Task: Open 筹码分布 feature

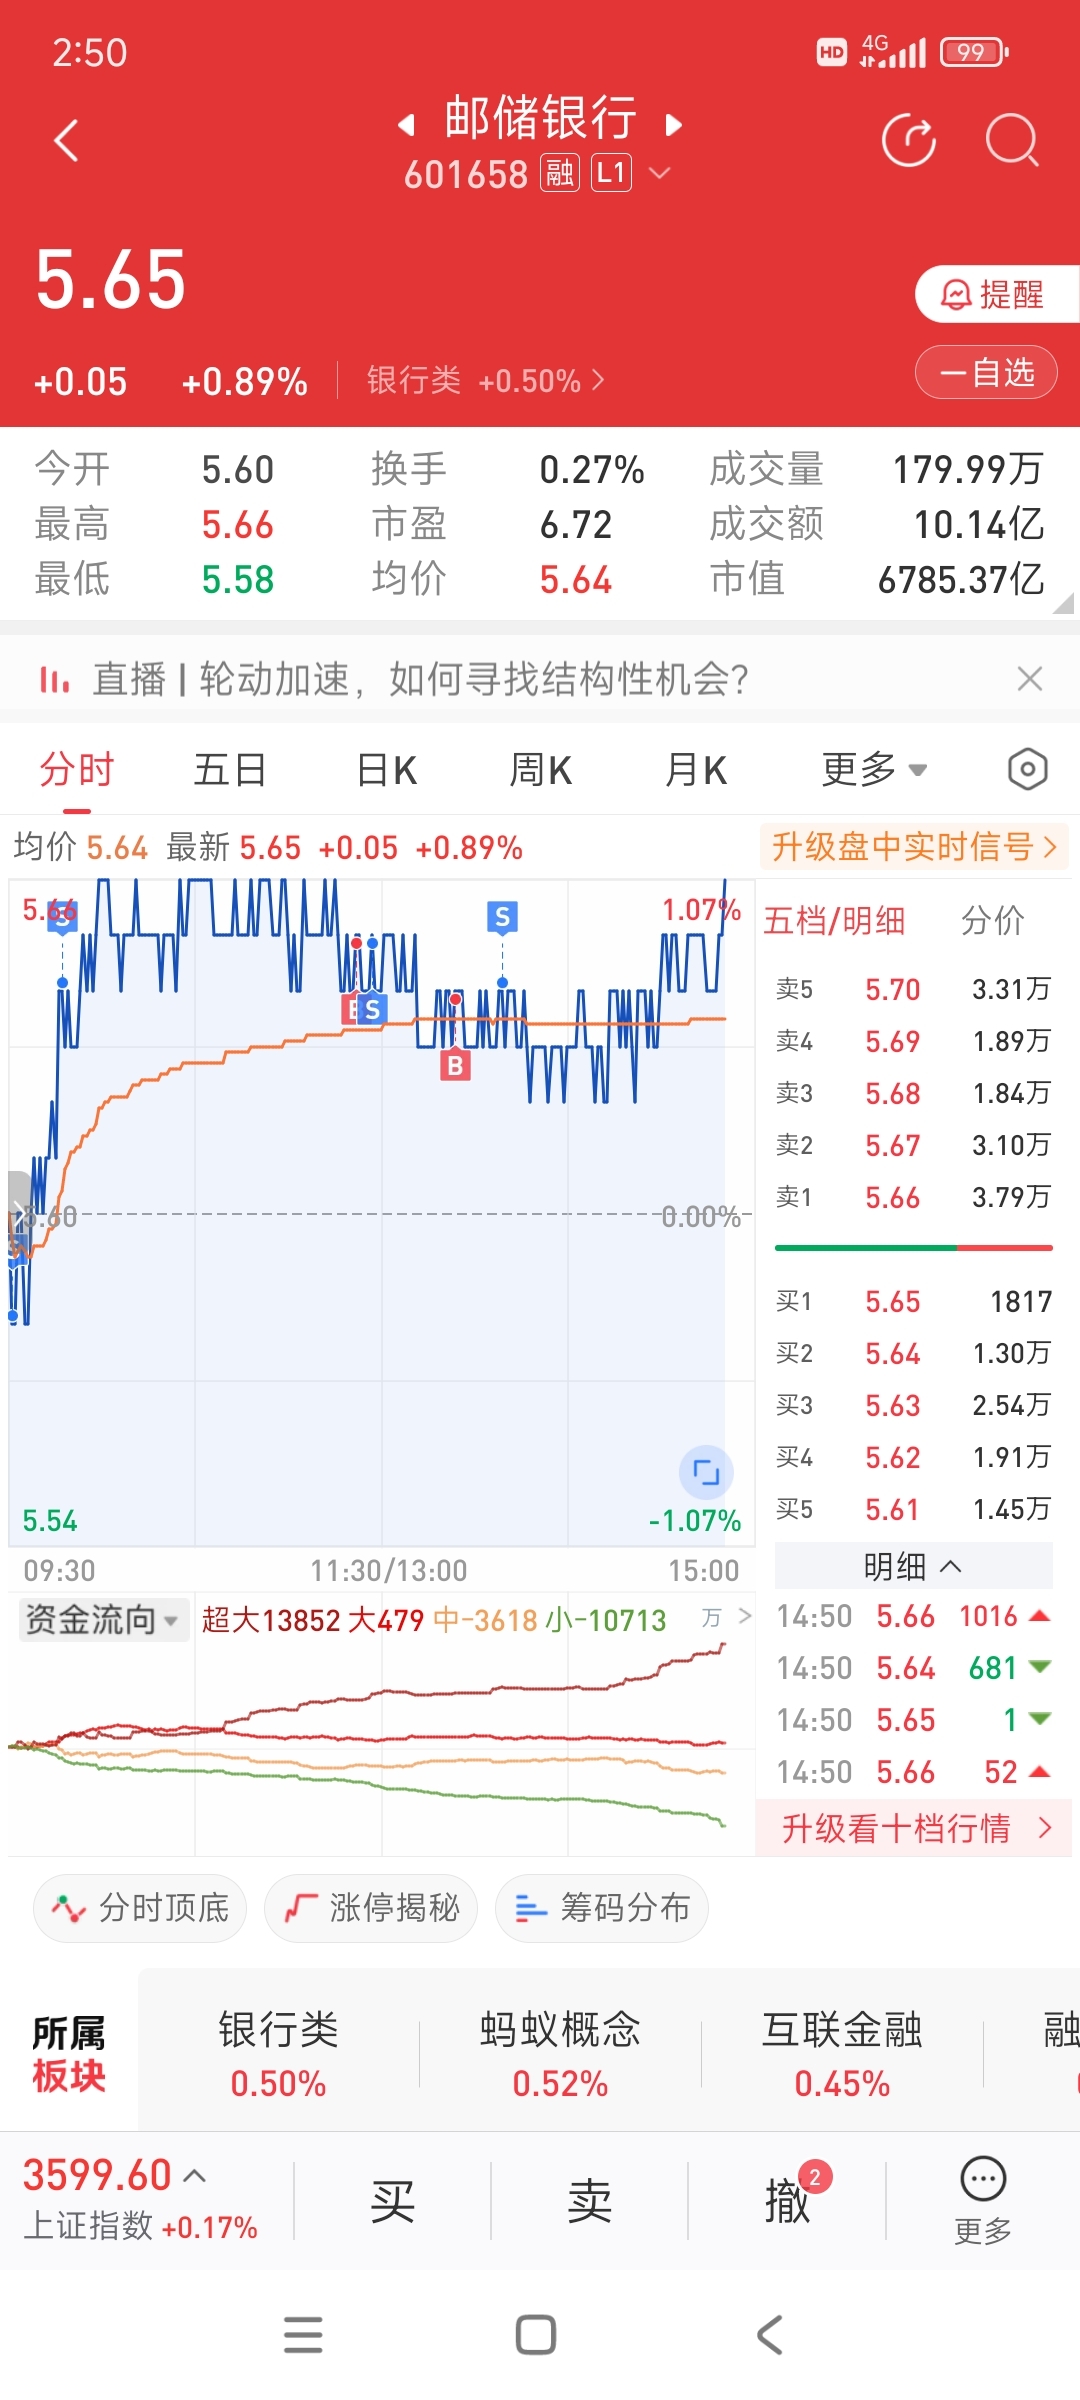Action: pos(602,1908)
